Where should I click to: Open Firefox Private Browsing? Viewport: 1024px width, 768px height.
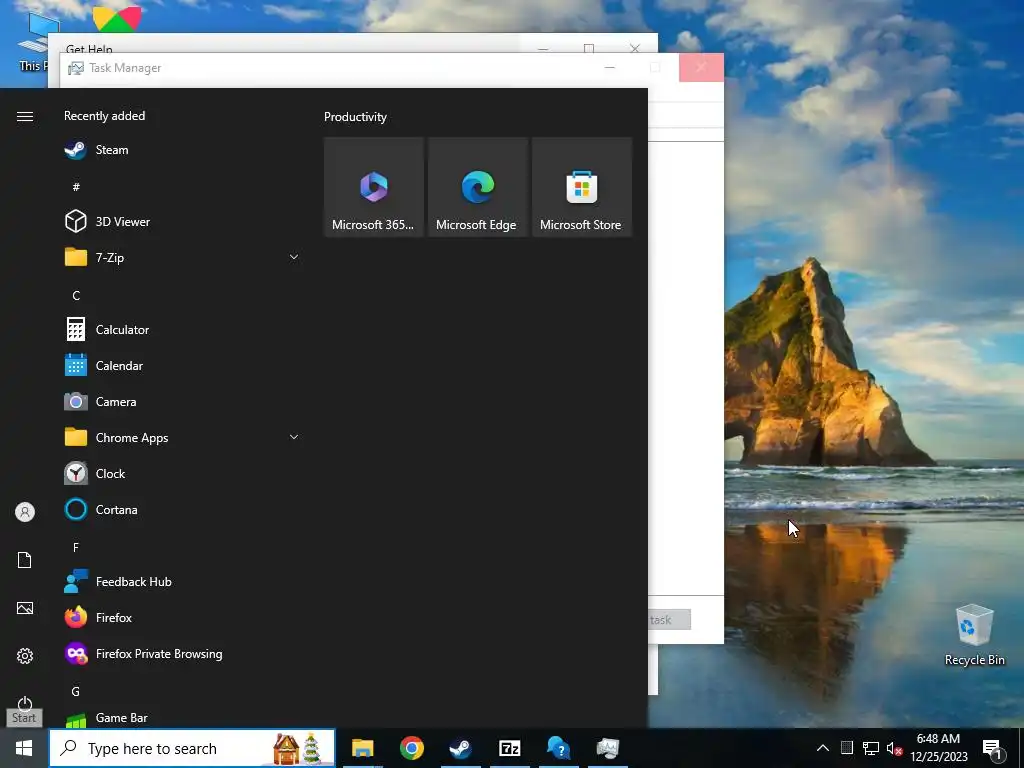pyautogui.click(x=183, y=653)
